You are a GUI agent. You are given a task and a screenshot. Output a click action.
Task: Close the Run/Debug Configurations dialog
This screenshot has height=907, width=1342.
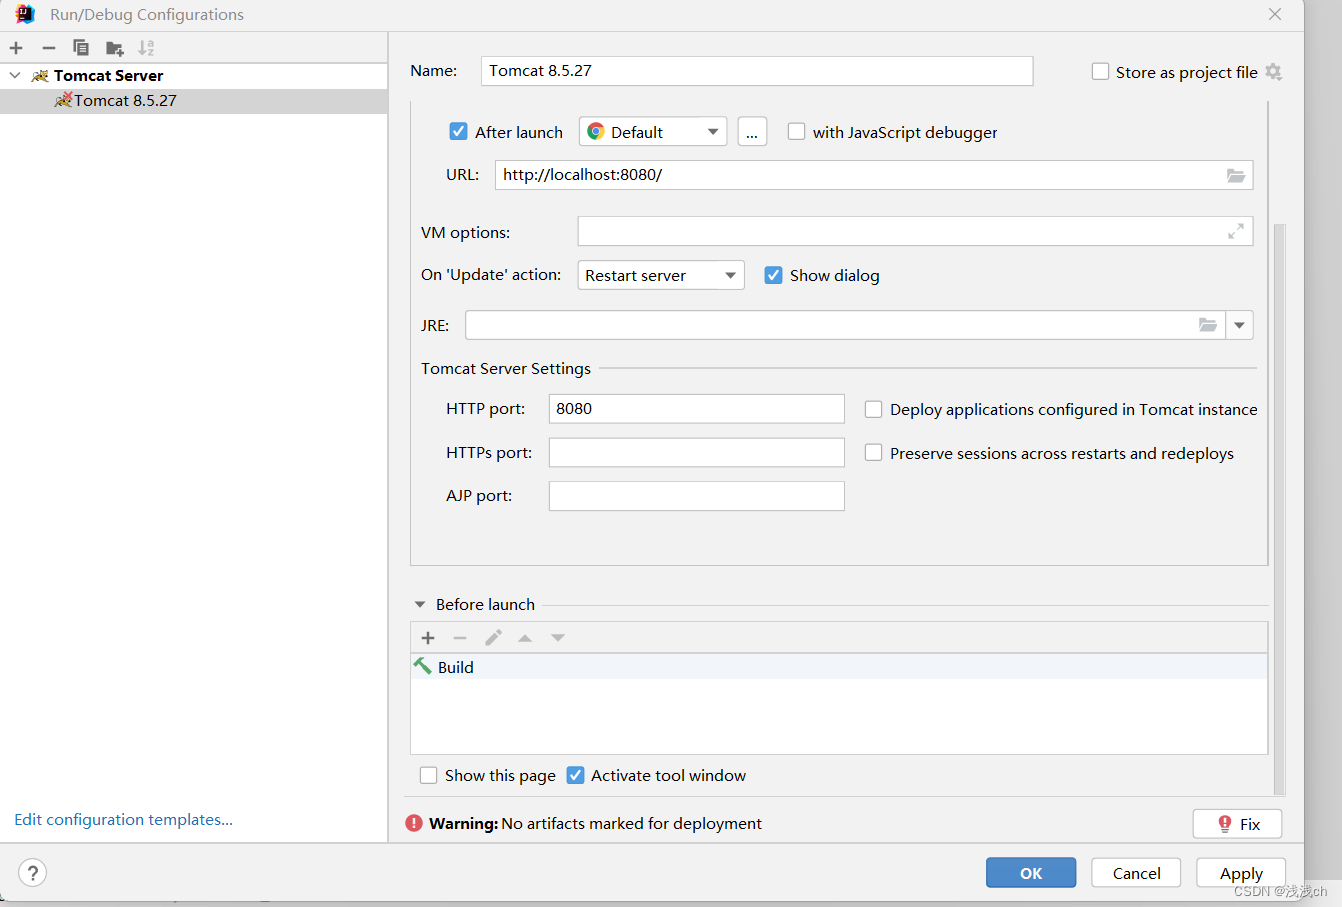1275,14
